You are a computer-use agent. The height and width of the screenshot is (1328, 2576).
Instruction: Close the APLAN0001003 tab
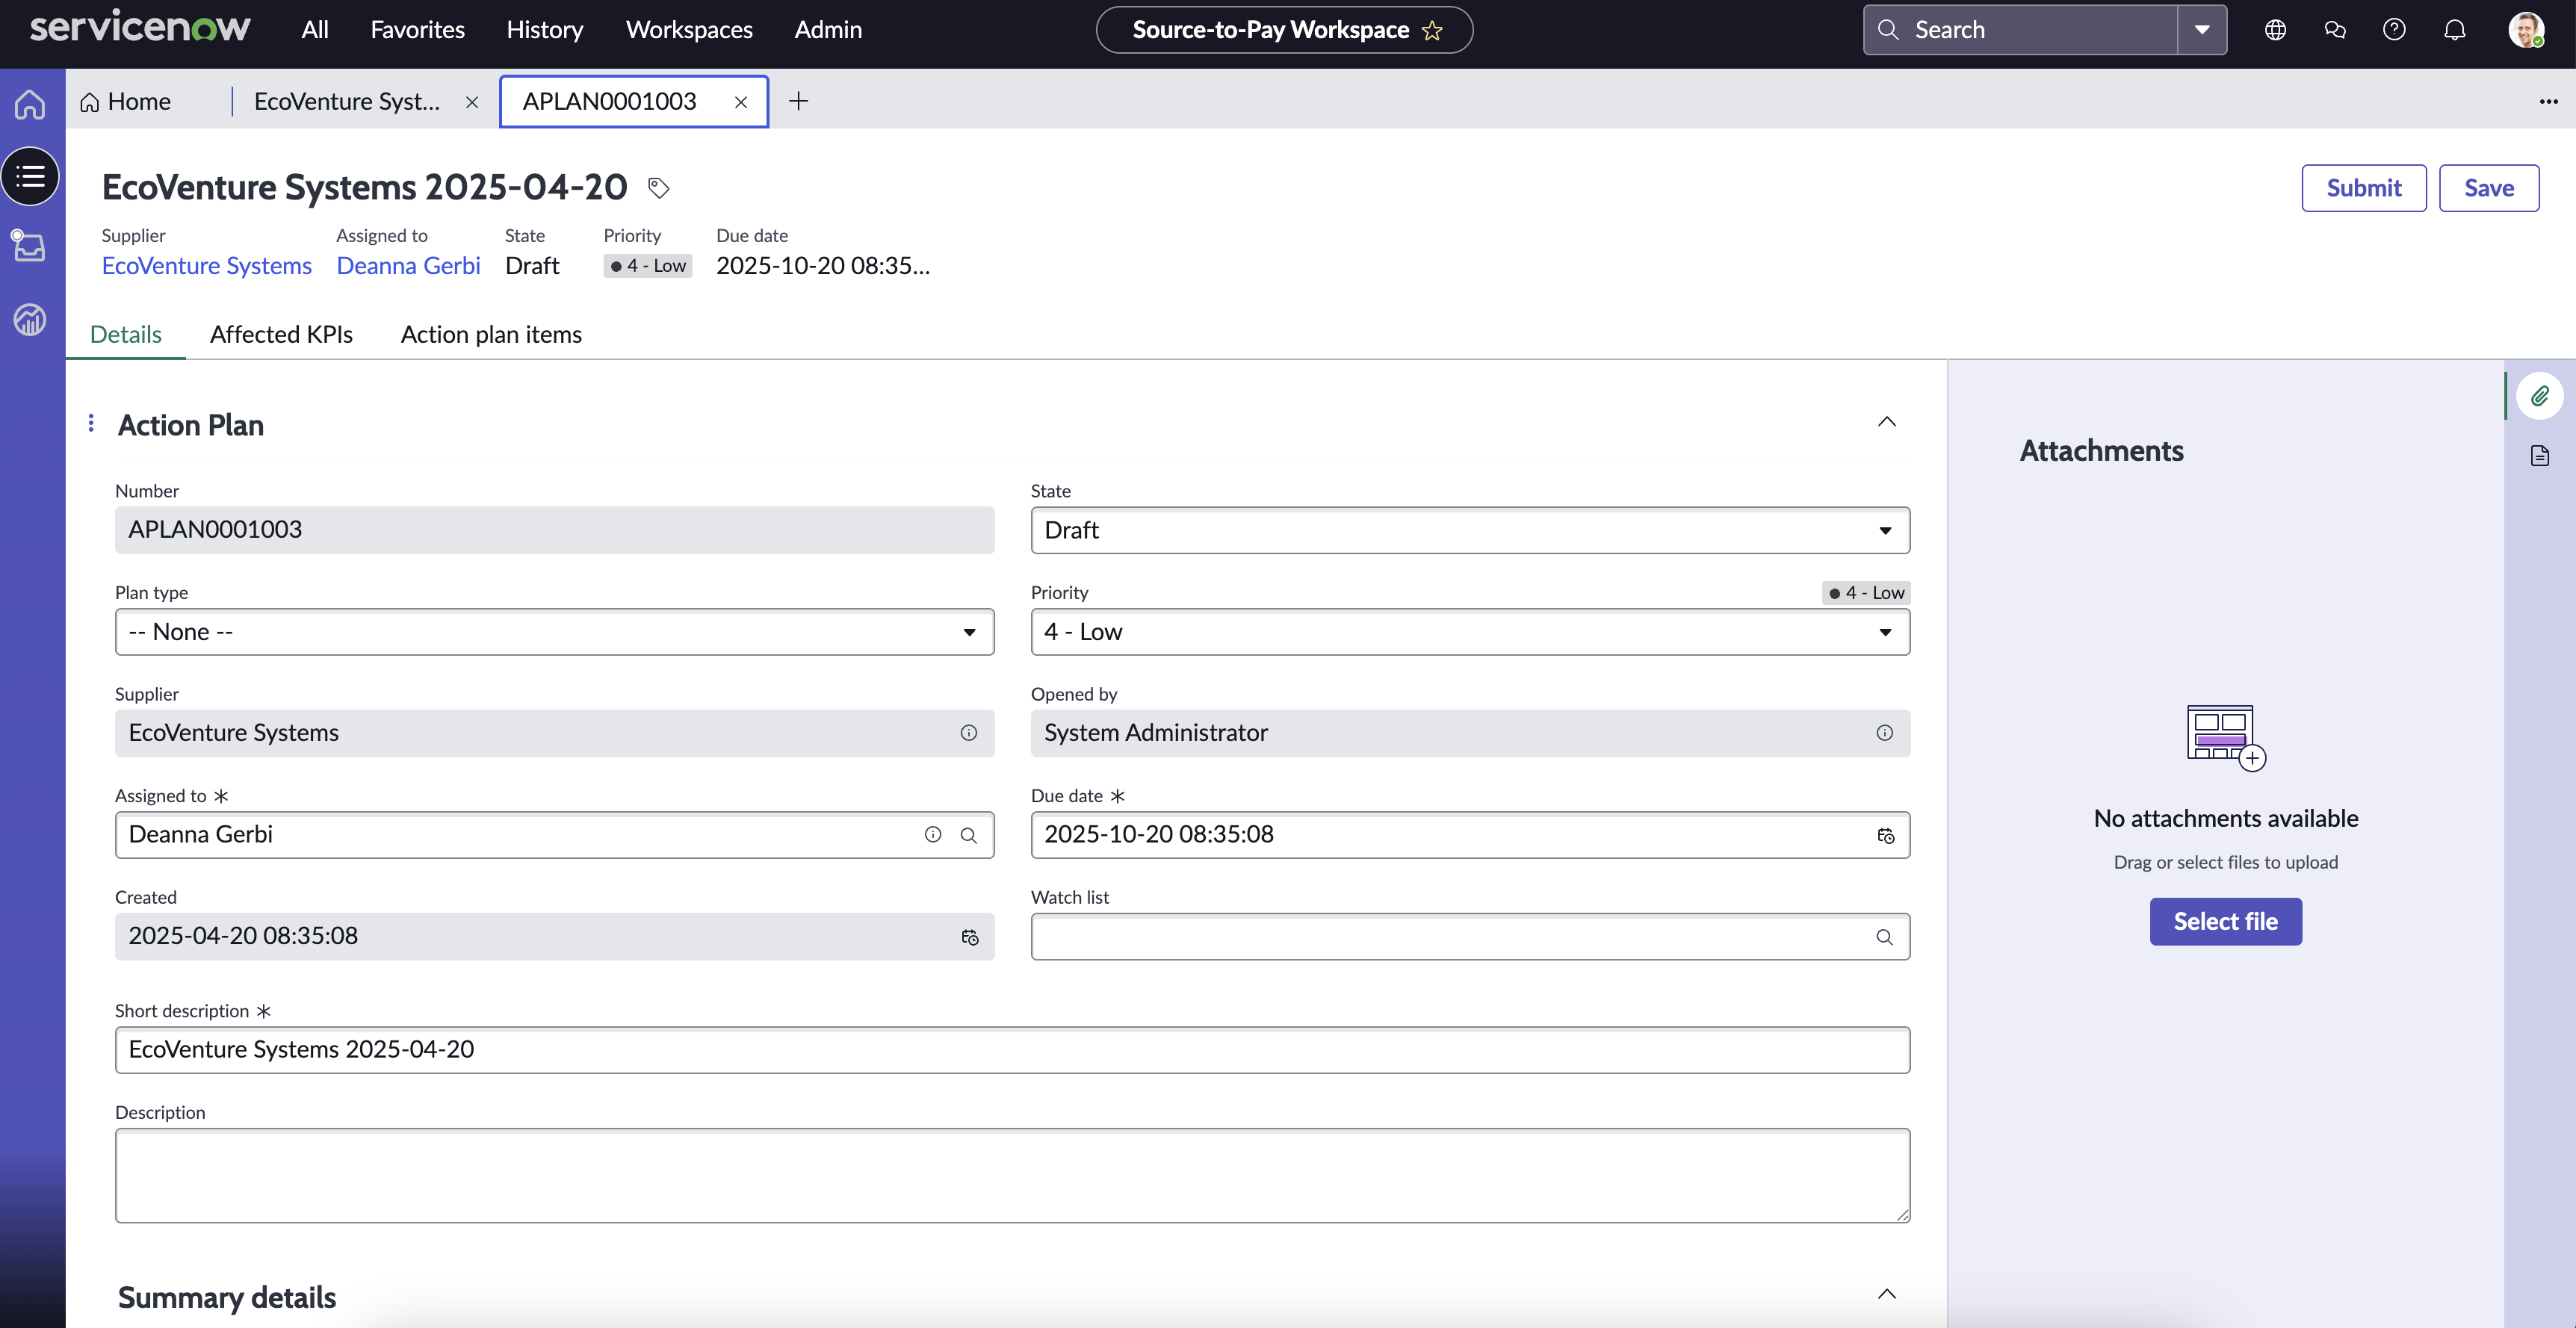[x=741, y=102]
